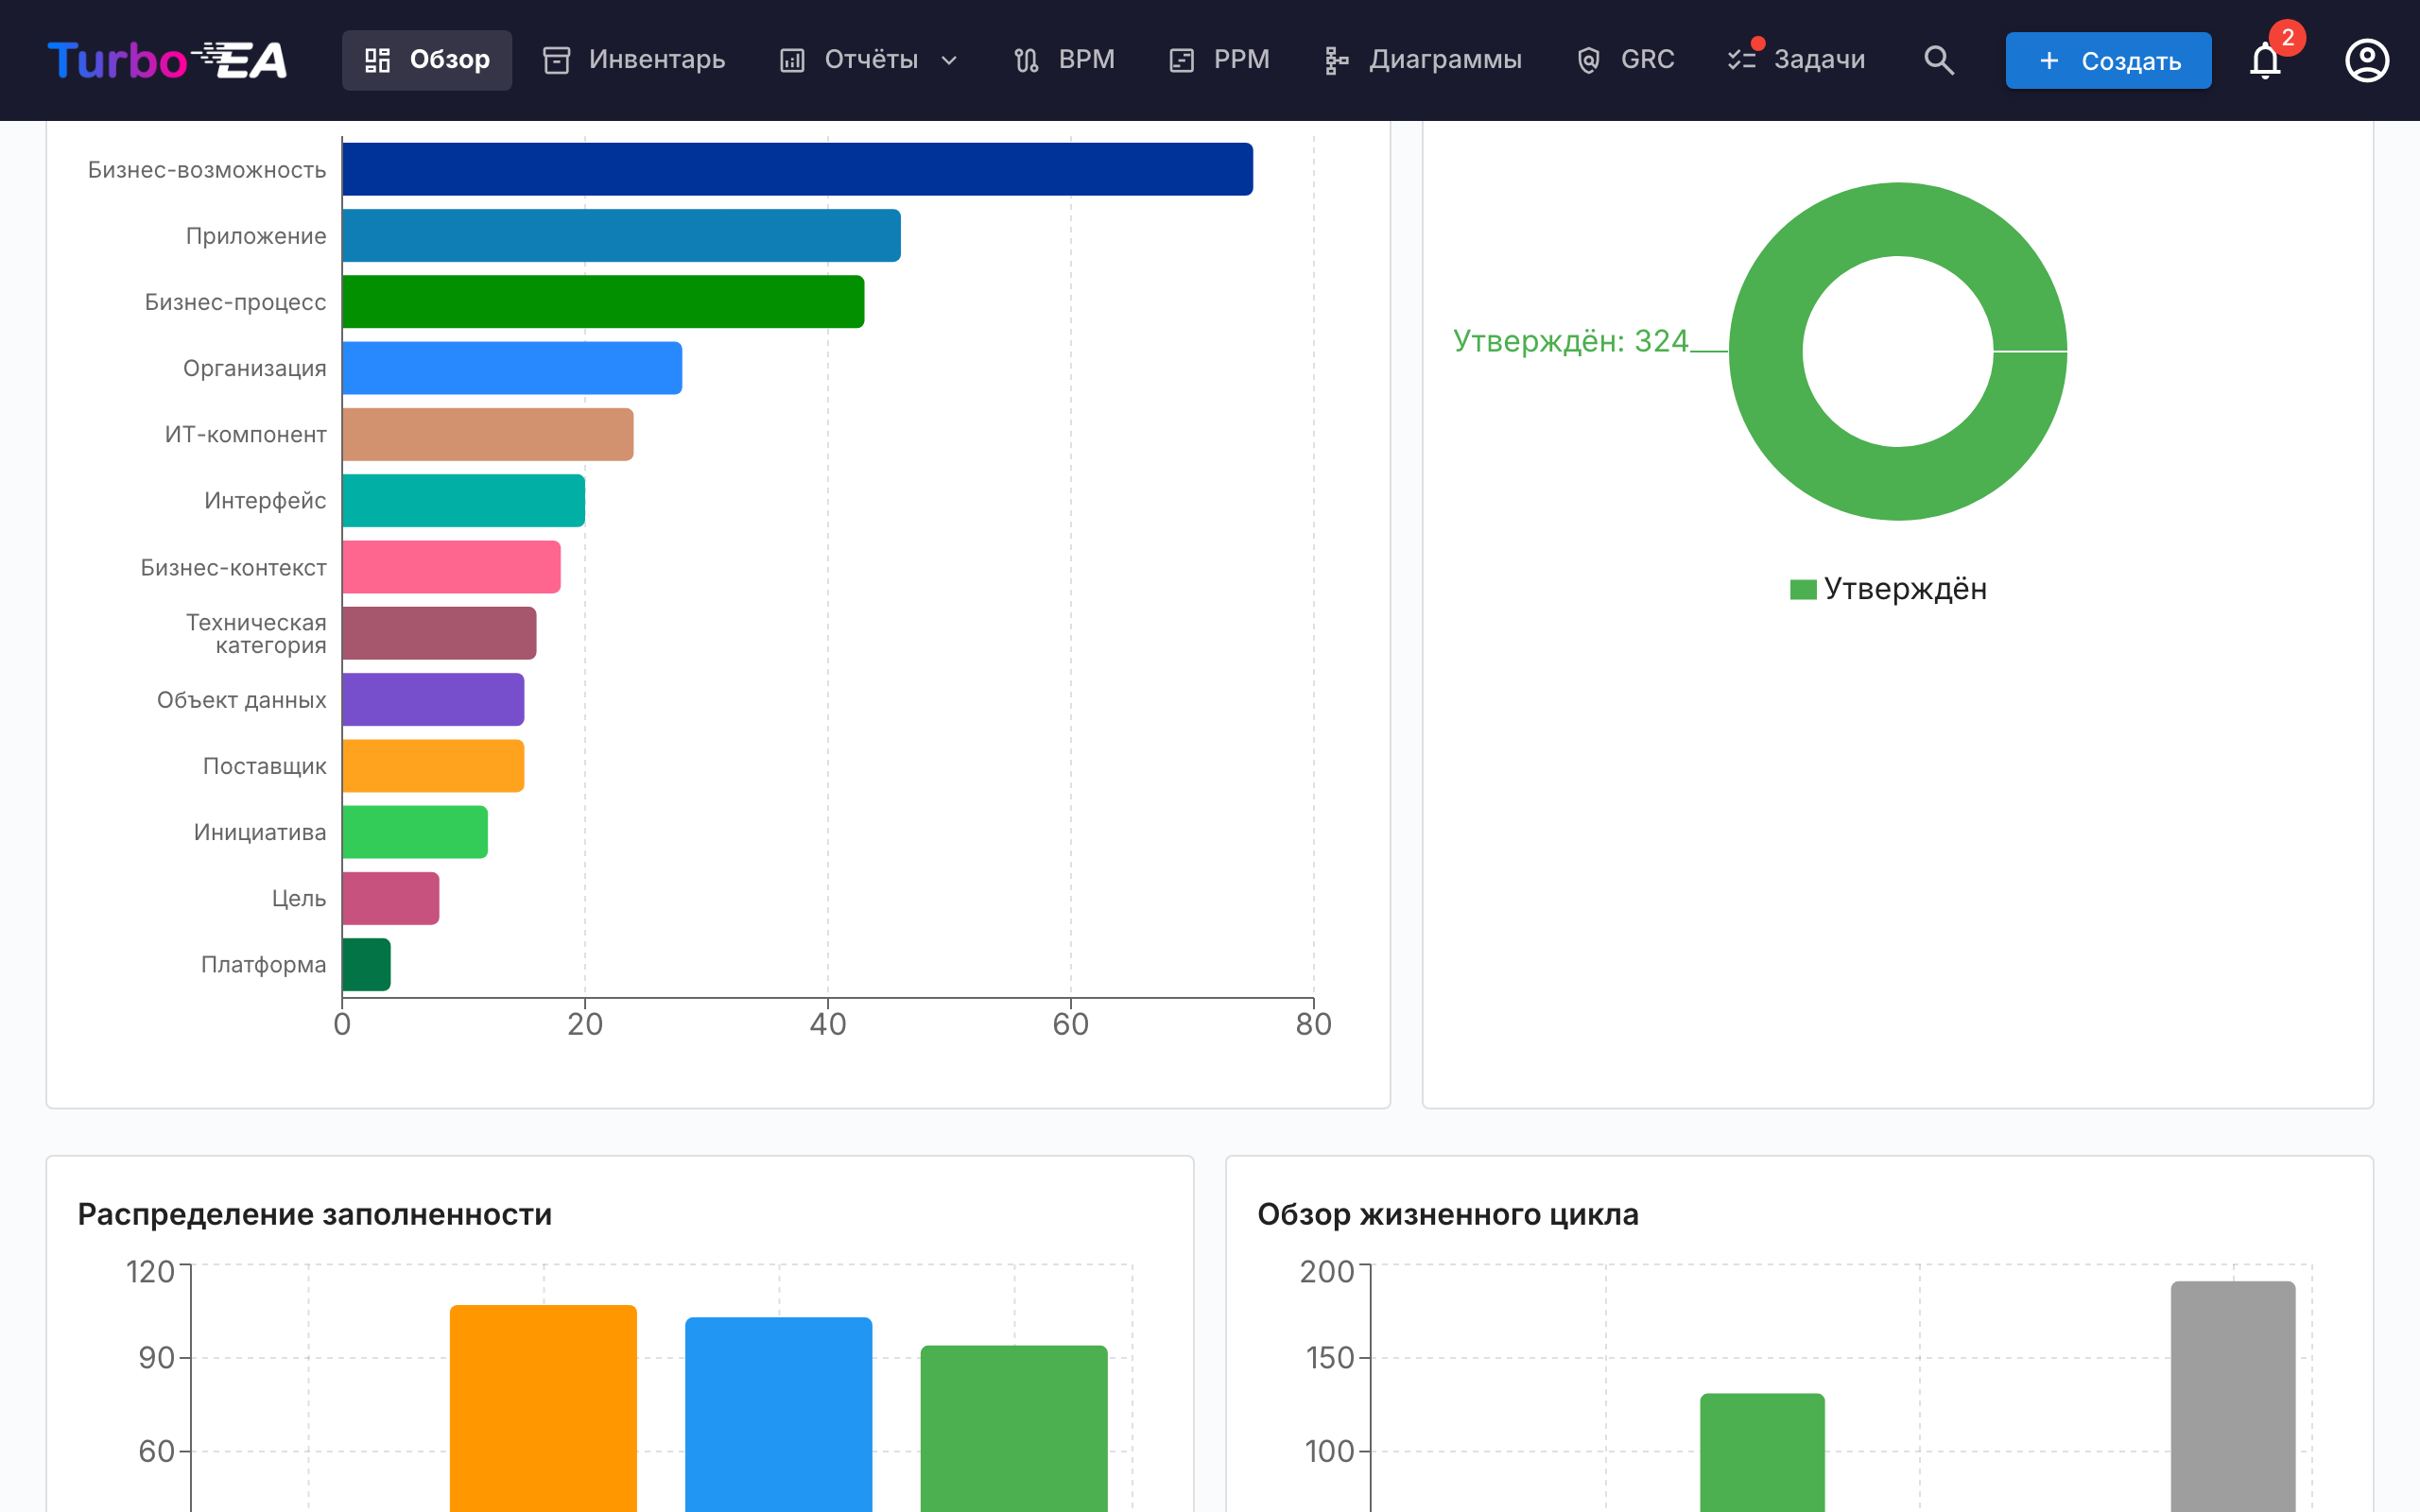
Task: Click the BPM process icon
Action: pyautogui.click(x=1026, y=60)
